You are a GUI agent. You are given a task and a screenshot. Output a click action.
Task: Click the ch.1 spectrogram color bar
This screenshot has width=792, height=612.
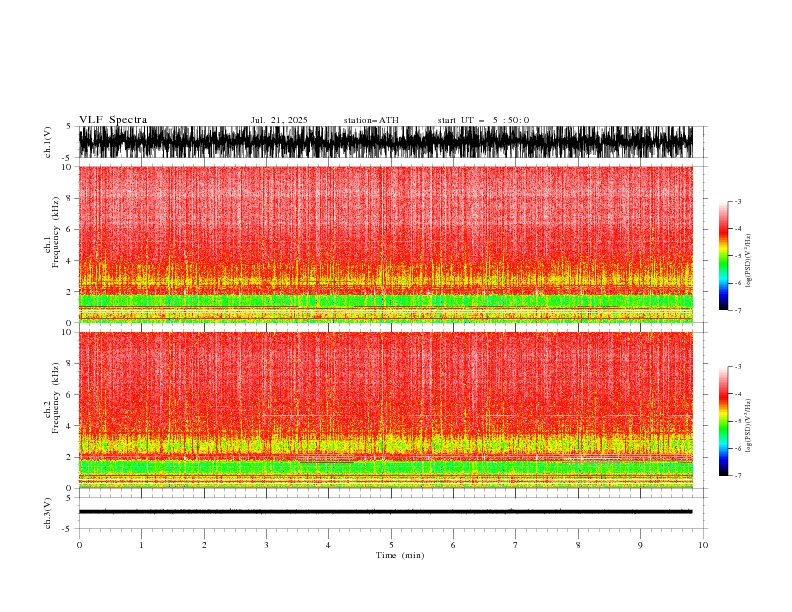(x=723, y=256)
